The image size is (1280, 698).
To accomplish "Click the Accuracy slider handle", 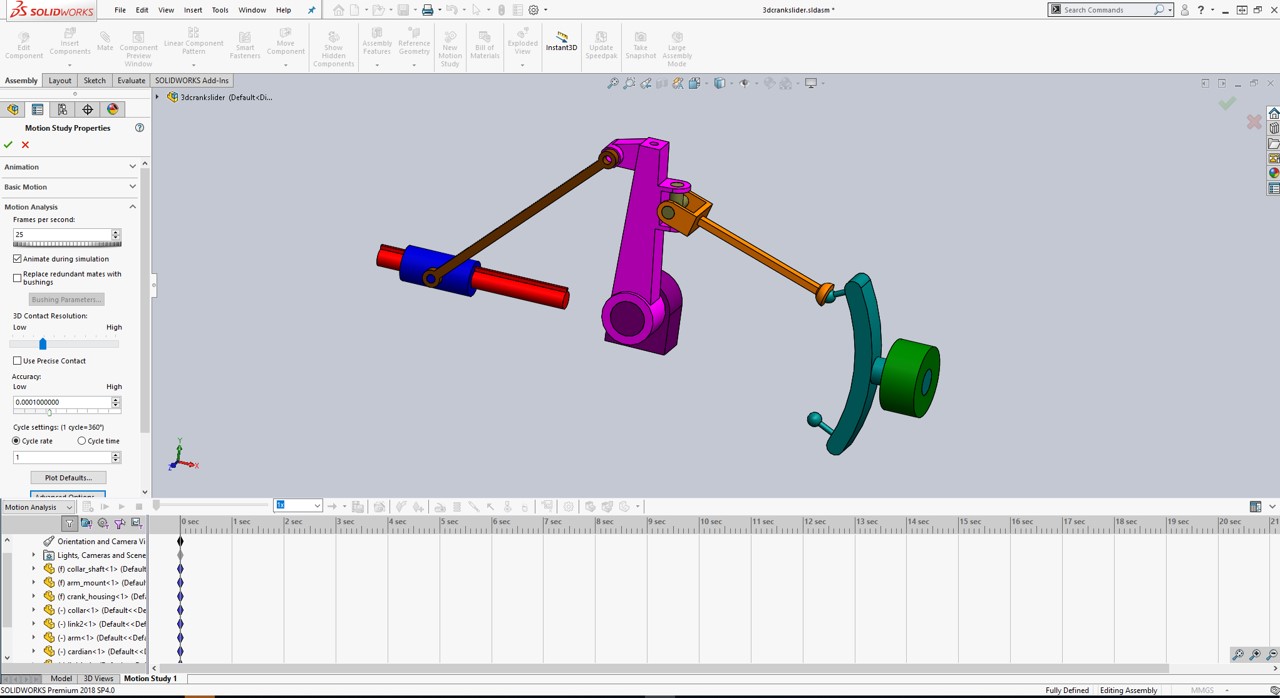I will [49, 411].
